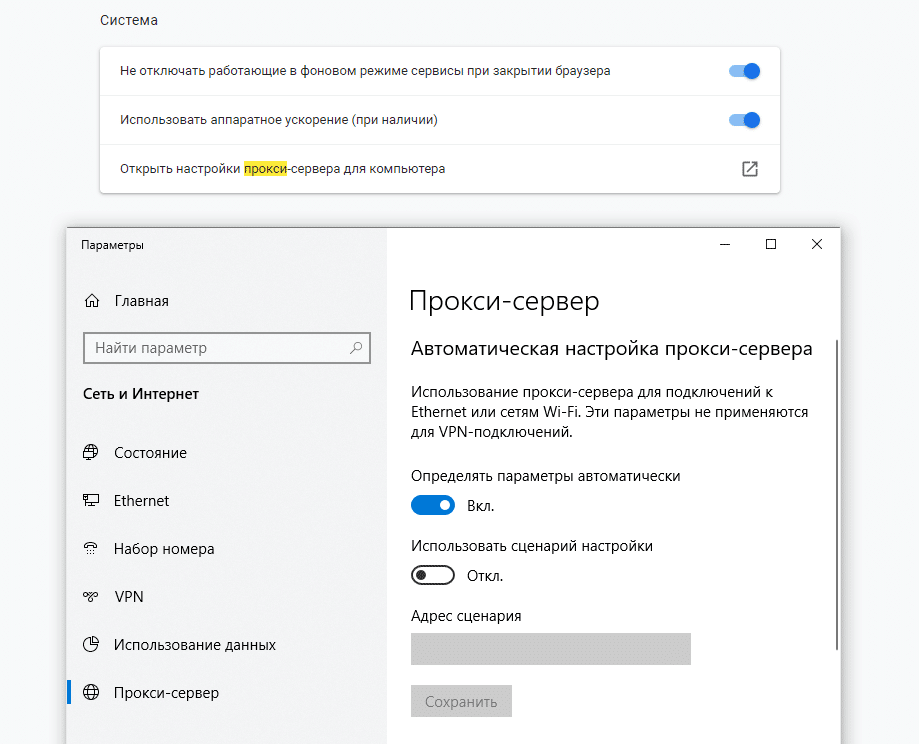The image size is (919, 744).
Task: Click the Найти параметр search field
Action: (x=215, y=349)
